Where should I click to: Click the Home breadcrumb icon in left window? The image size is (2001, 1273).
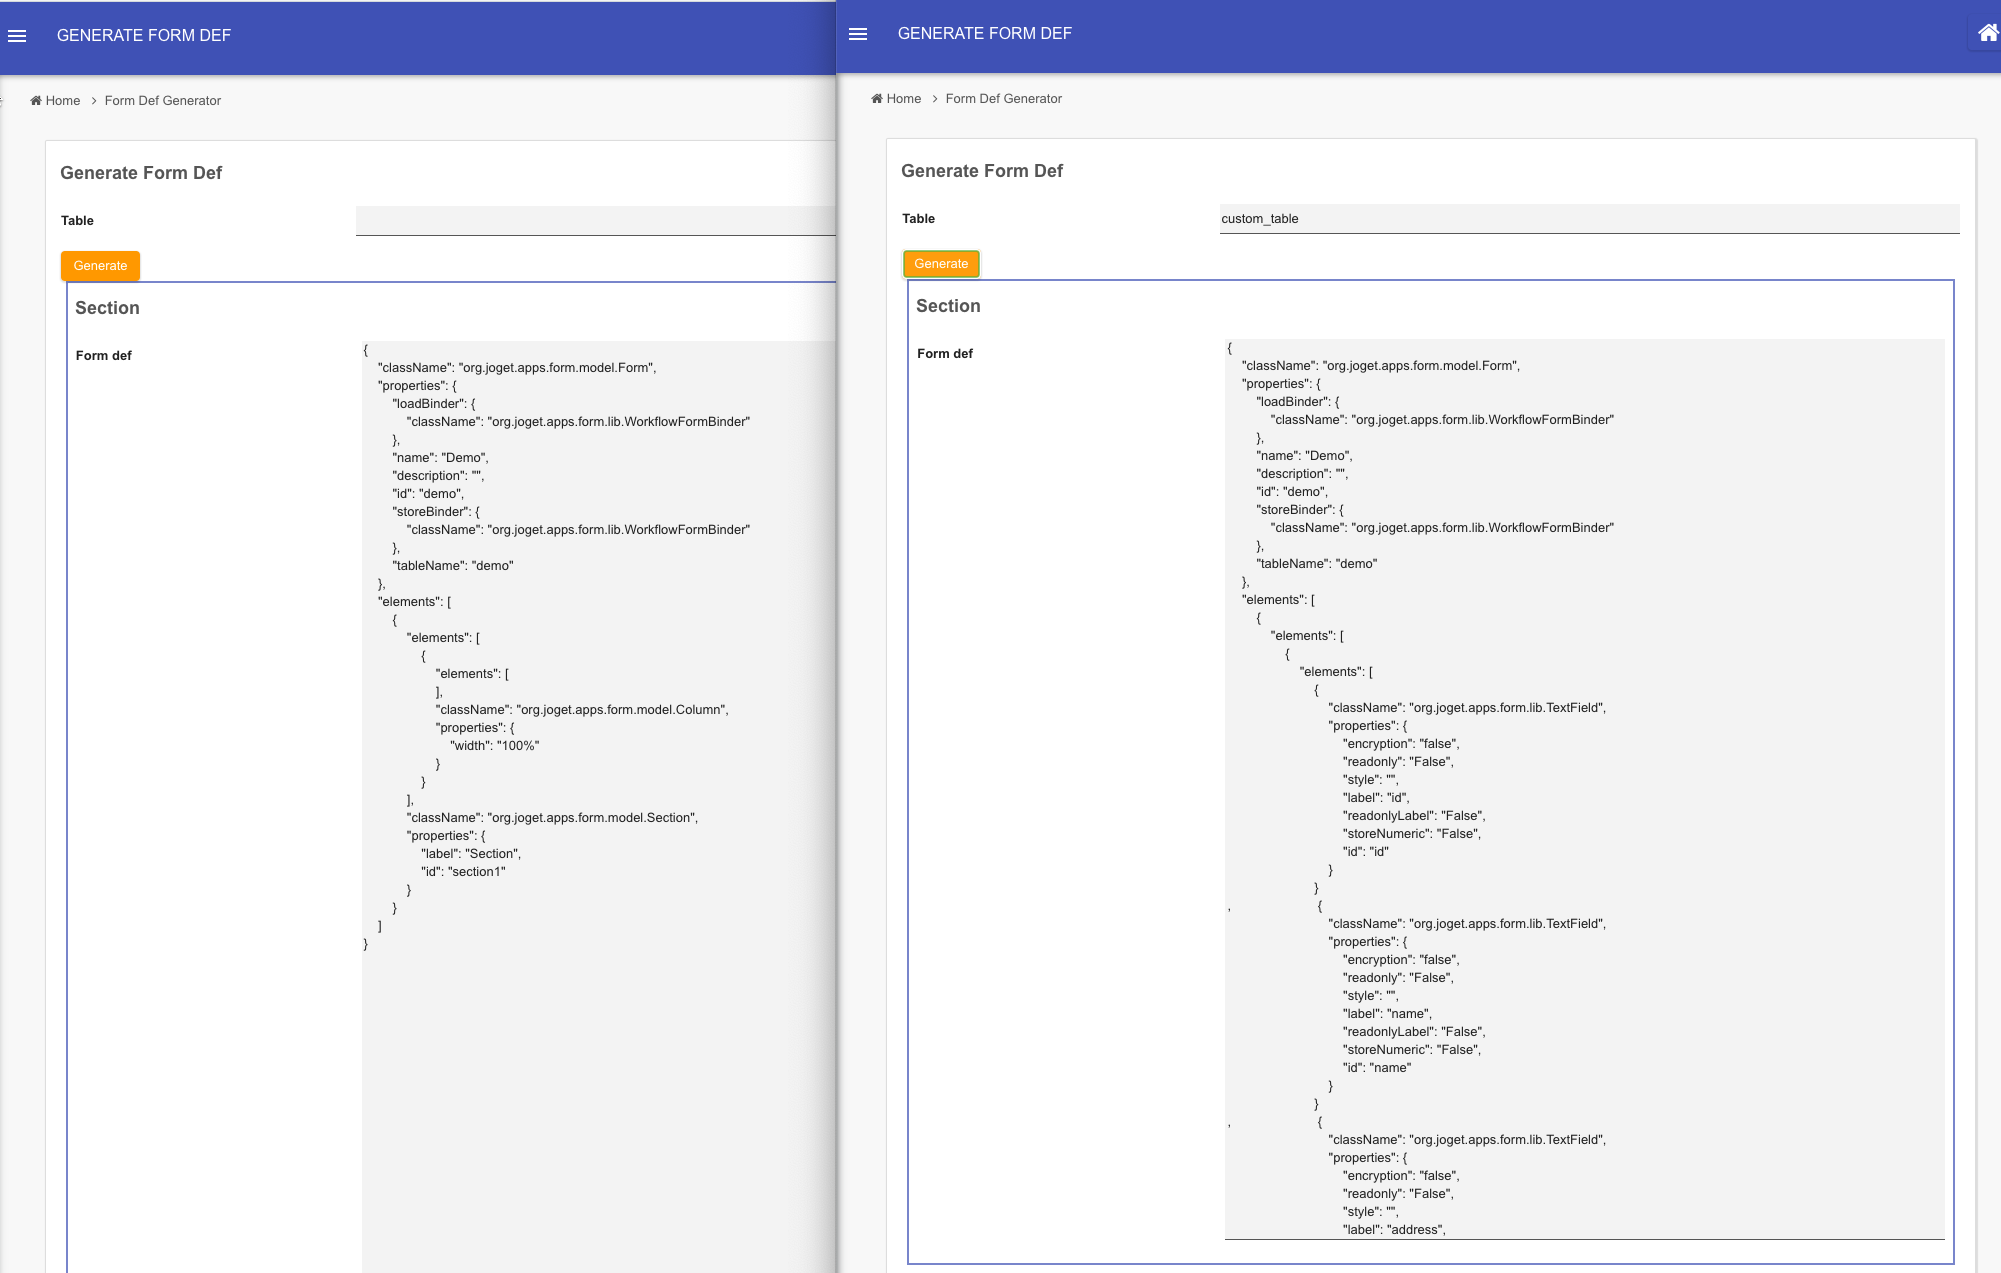(x=36, y=101)
